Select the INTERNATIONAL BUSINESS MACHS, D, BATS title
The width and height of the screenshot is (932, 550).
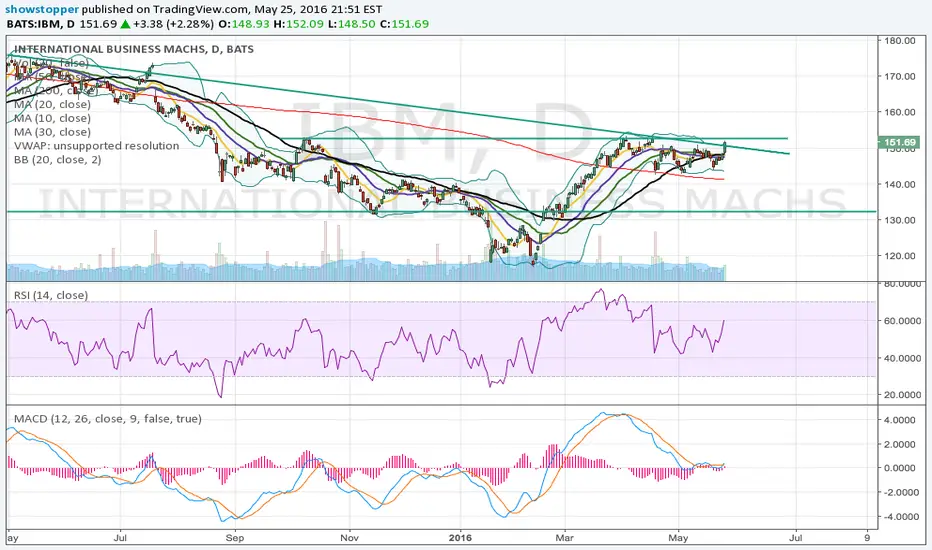134,49
